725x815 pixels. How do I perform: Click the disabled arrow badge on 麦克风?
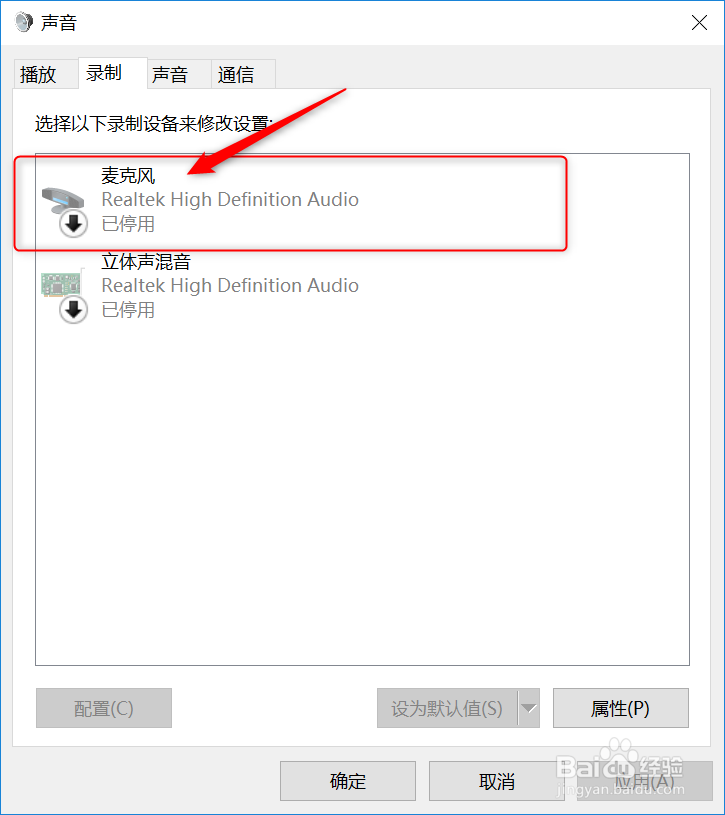click(x=73, y=224)
